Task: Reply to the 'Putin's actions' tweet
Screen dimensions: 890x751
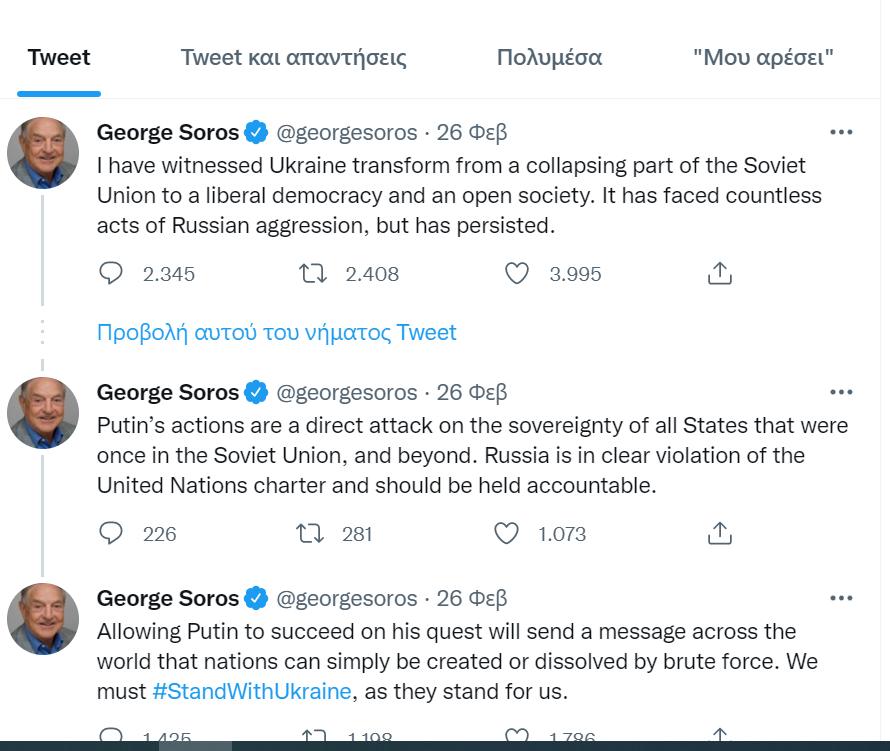Action: click(x=111, y=534)
